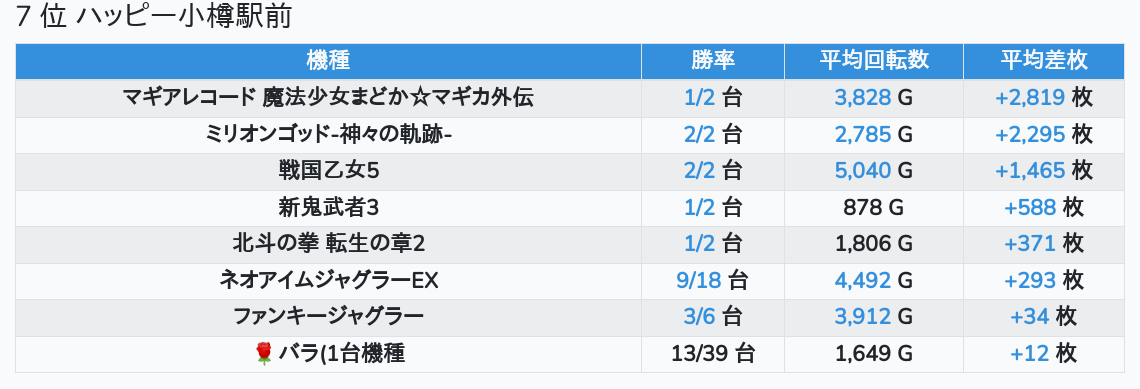Sort by the 平均回転数 column header
1140x389 pixels.
(874, 61)
